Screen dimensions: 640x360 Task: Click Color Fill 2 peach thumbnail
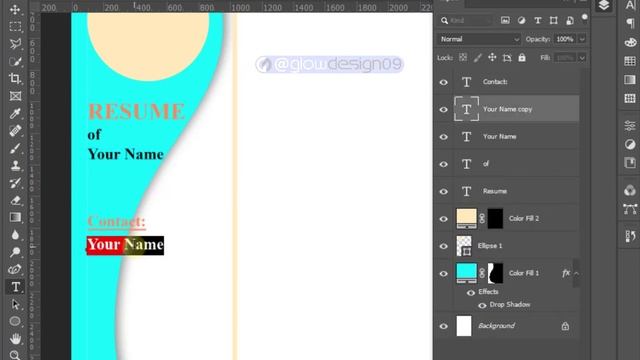466,218
